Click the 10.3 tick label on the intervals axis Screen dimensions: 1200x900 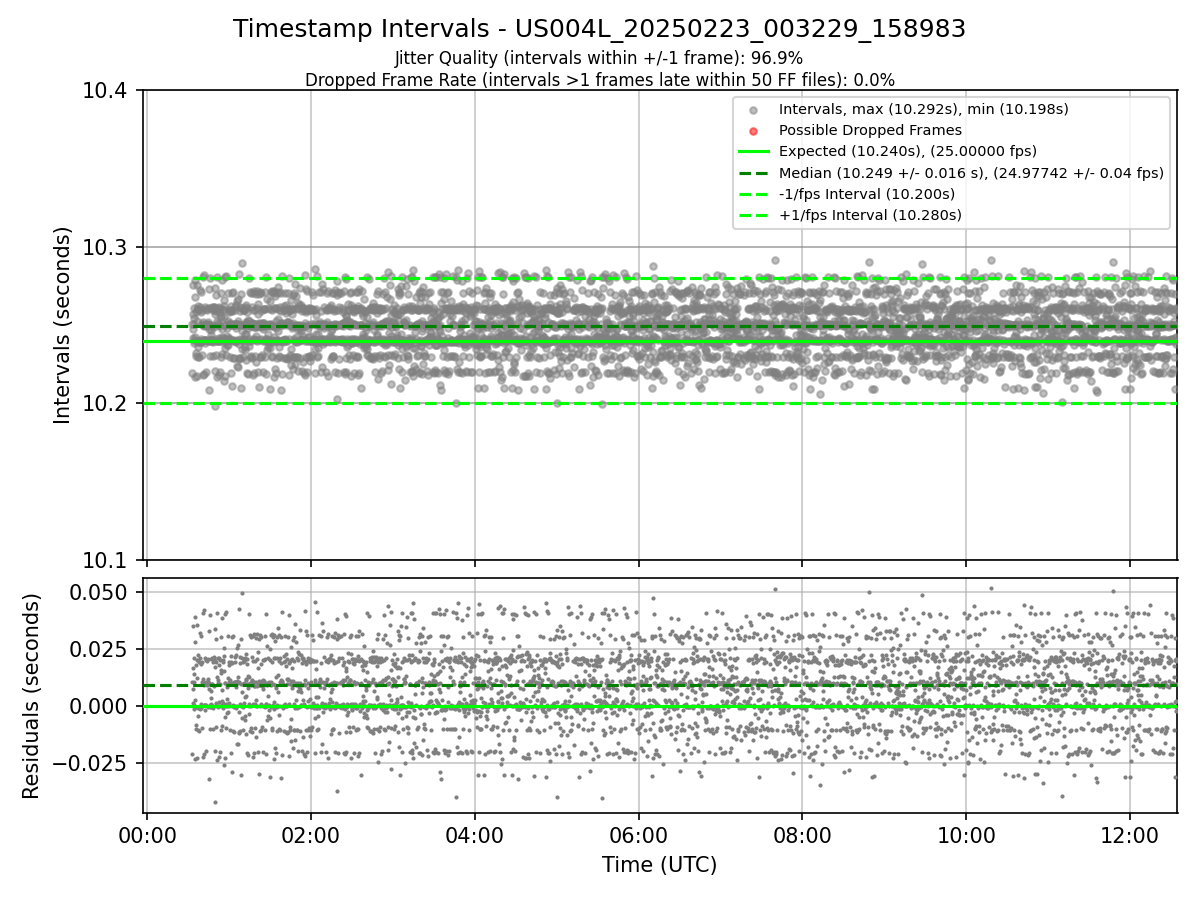coord(106,247)
